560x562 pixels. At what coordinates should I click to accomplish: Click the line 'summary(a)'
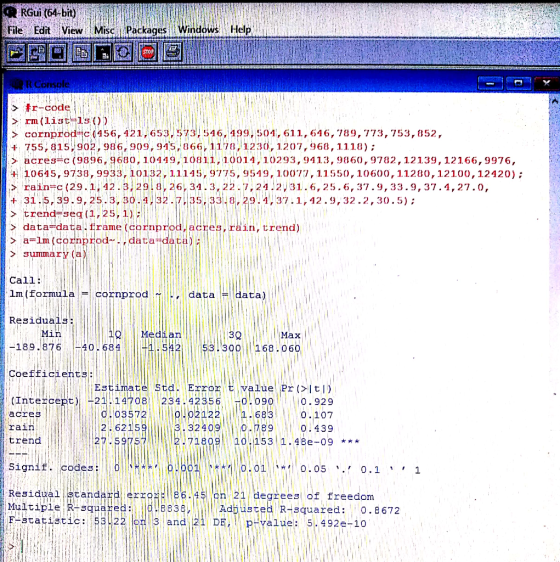55,254
